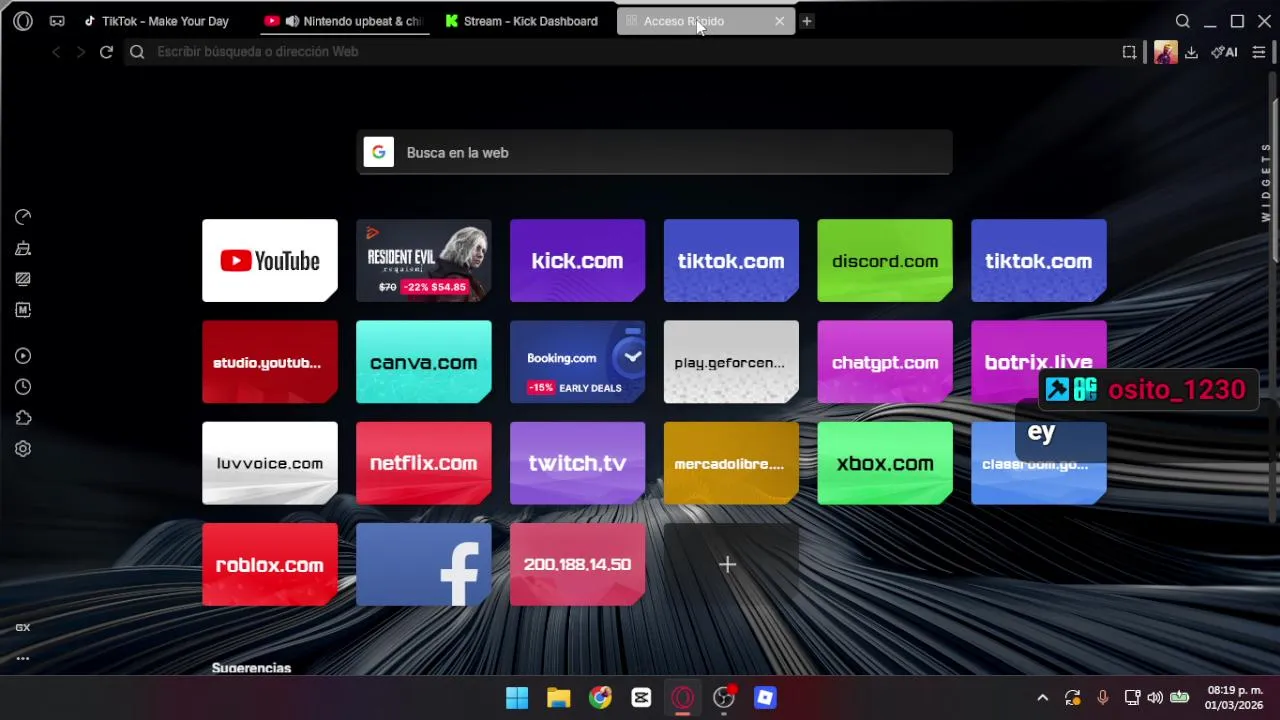This screenshot has height=720, width=1280.
Task: Open Settings gear icon in sidebar
Action: [23, 449]
